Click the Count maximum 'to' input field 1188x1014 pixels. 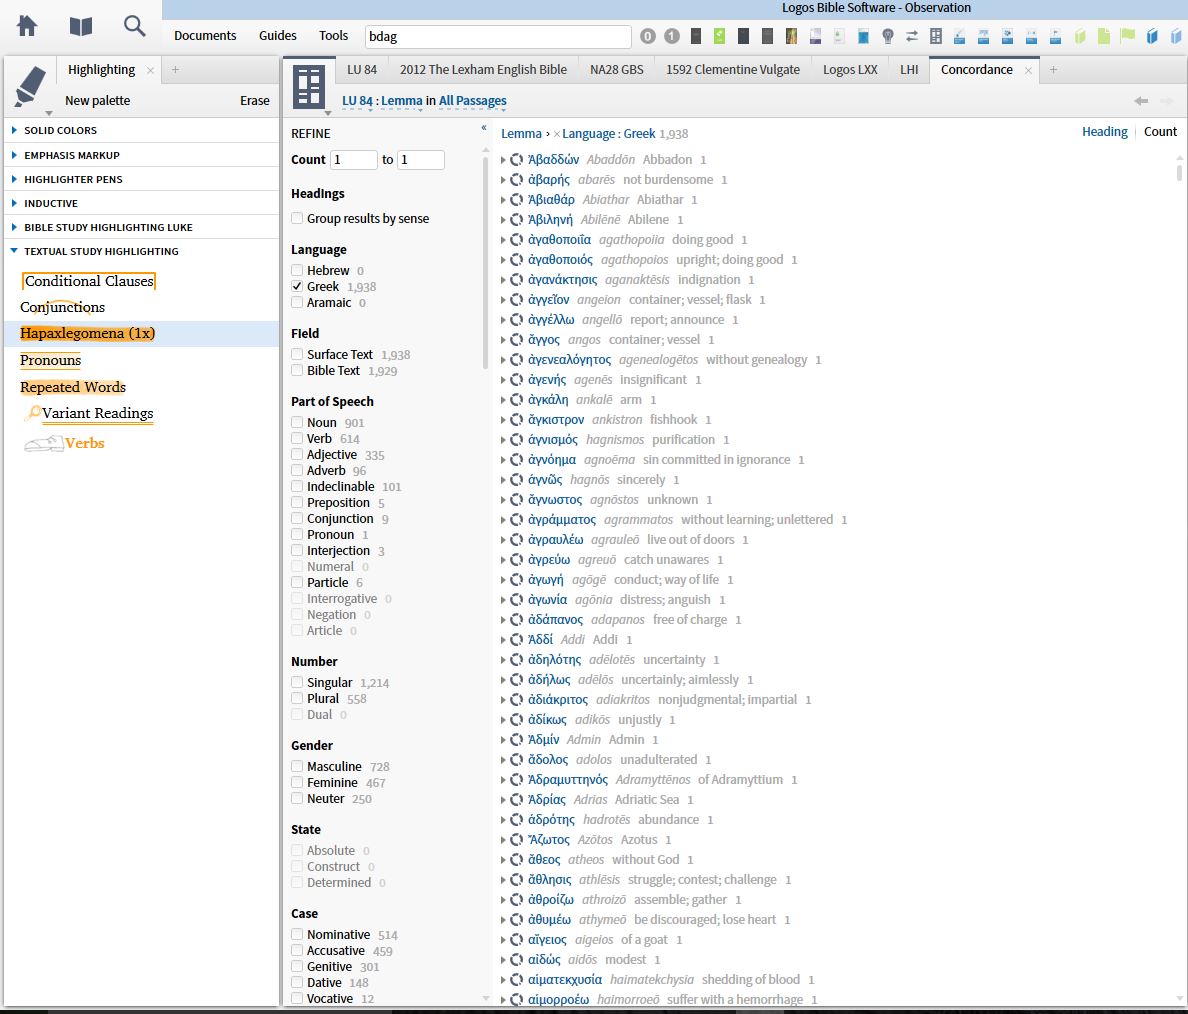pos(420,160)
